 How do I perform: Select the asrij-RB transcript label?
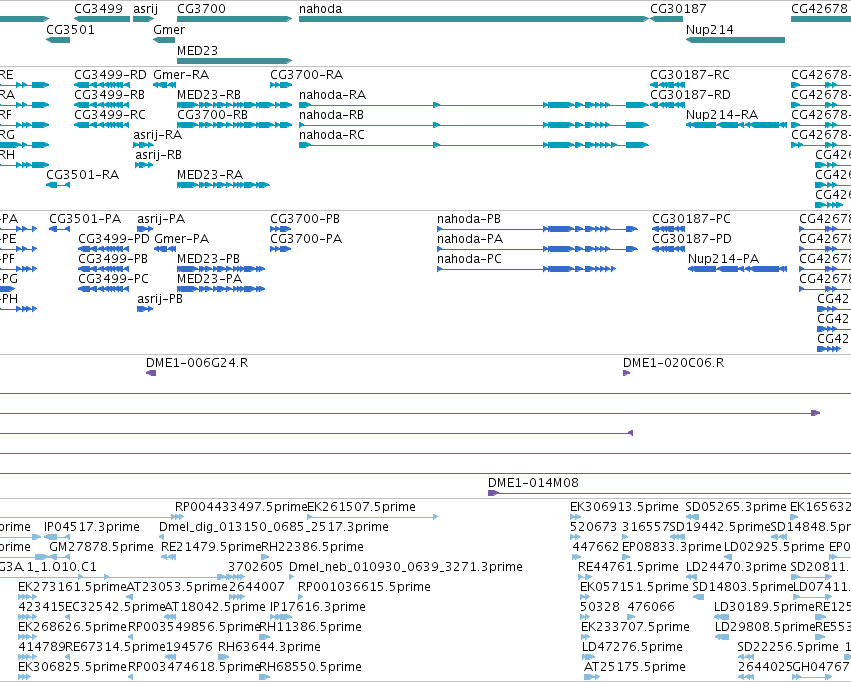(x=158, y=155)
